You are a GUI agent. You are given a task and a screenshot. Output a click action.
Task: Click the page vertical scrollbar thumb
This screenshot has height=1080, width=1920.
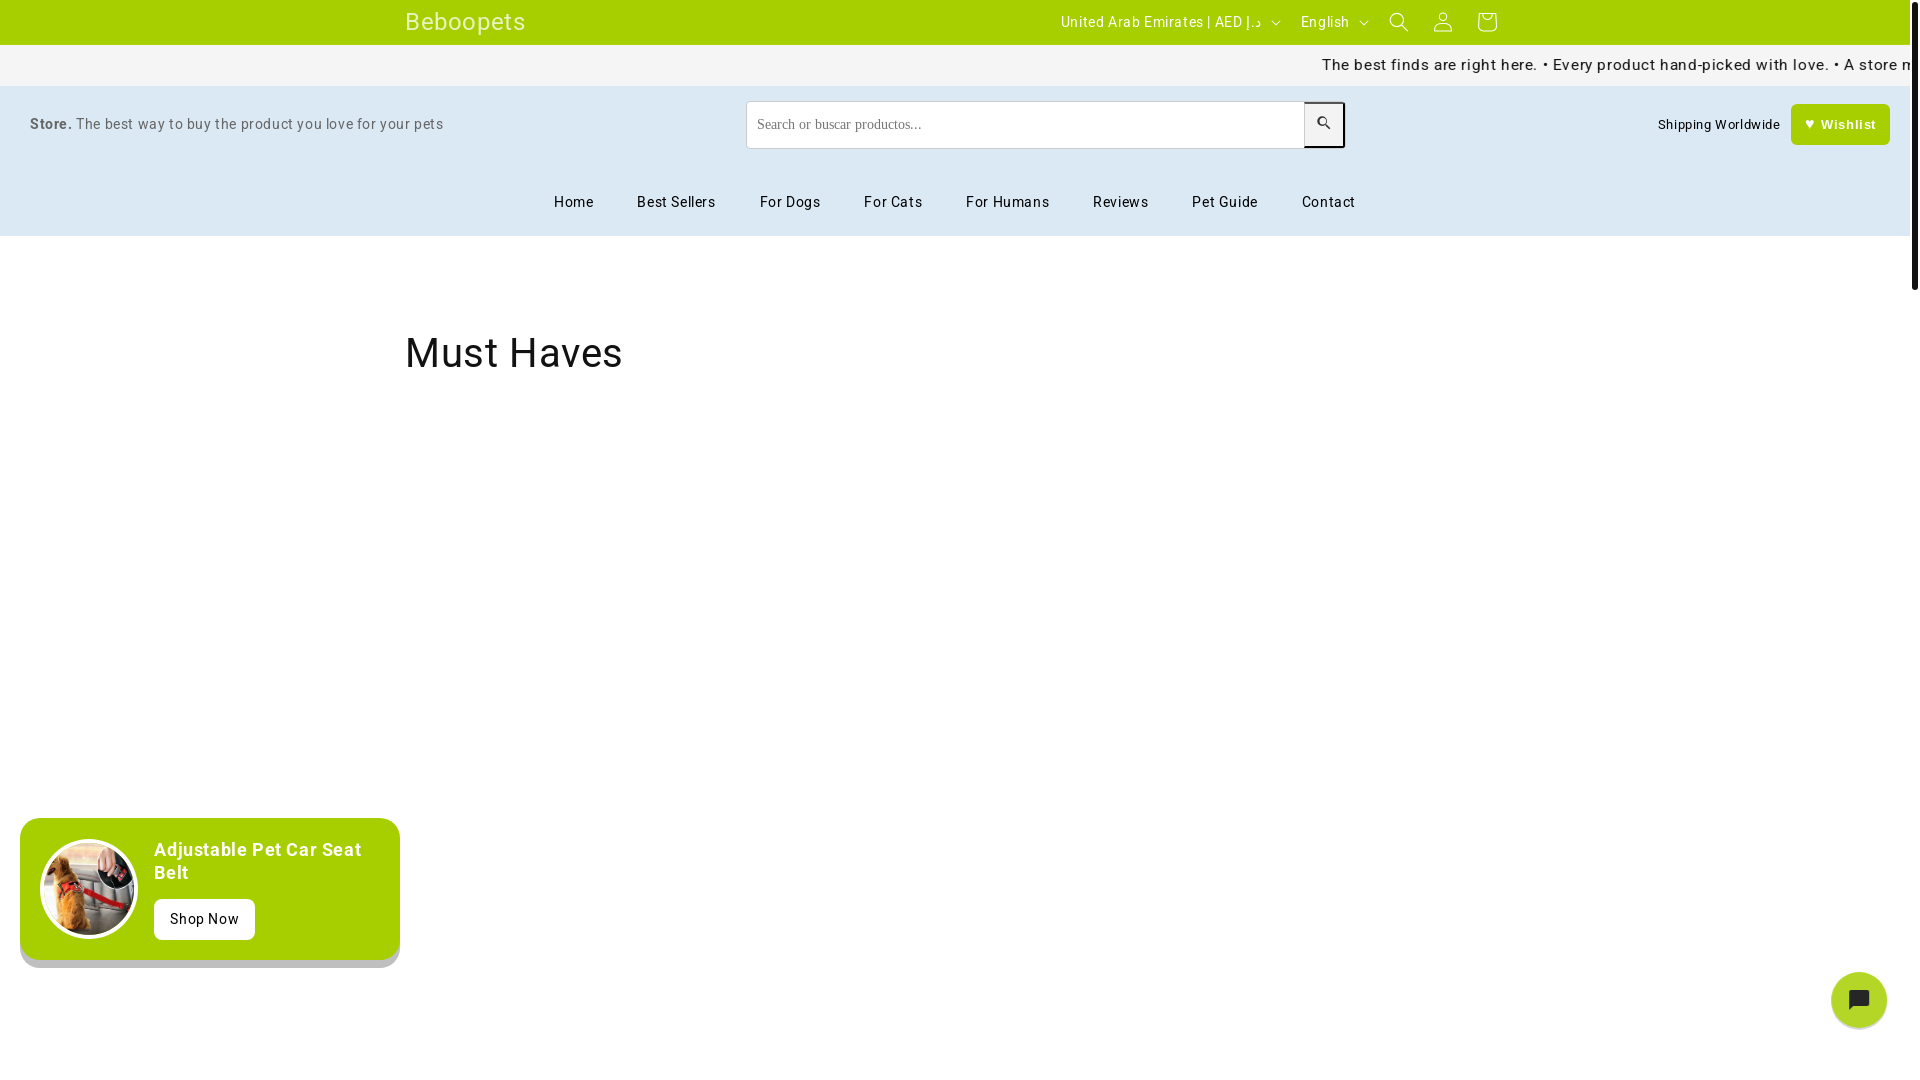(x=1914, y=145)
